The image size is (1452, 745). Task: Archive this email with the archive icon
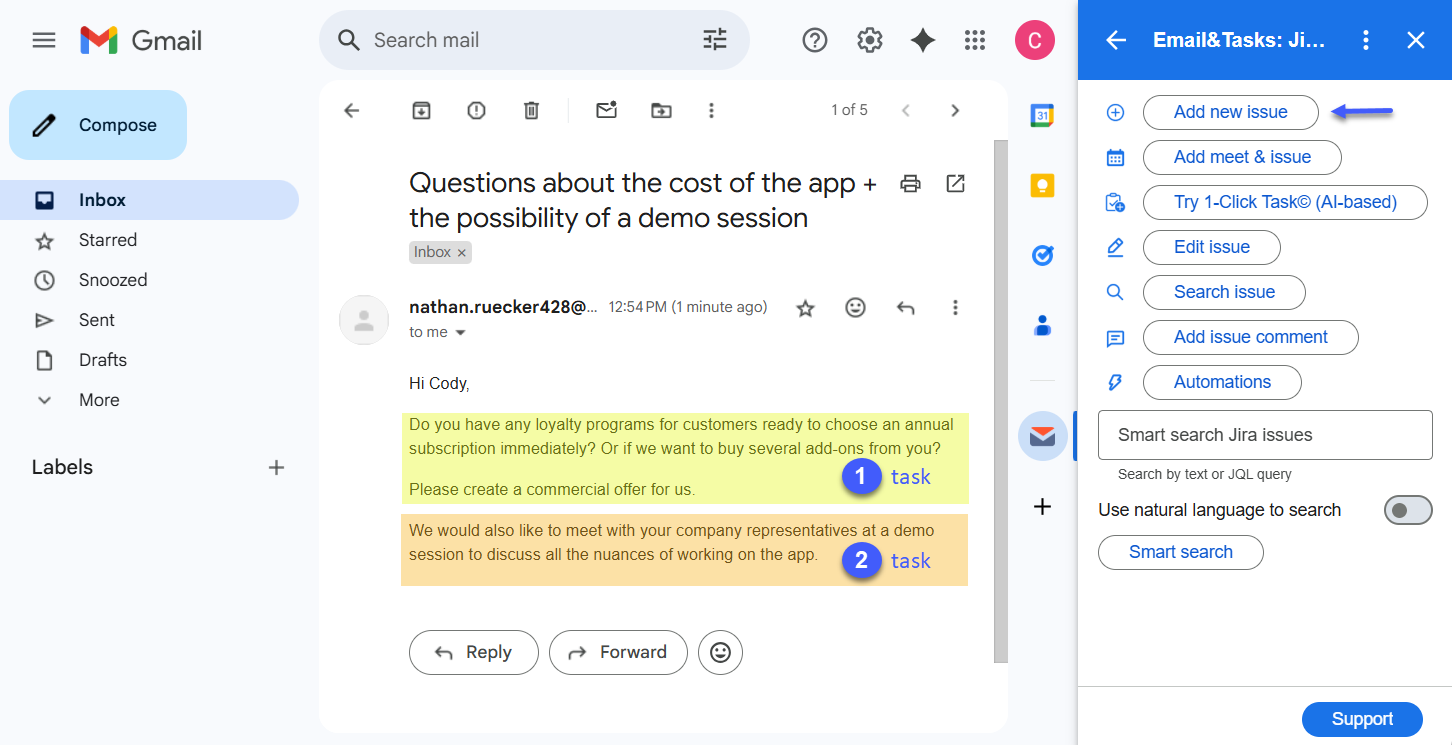pyautogui.click(x=421, y=110)
